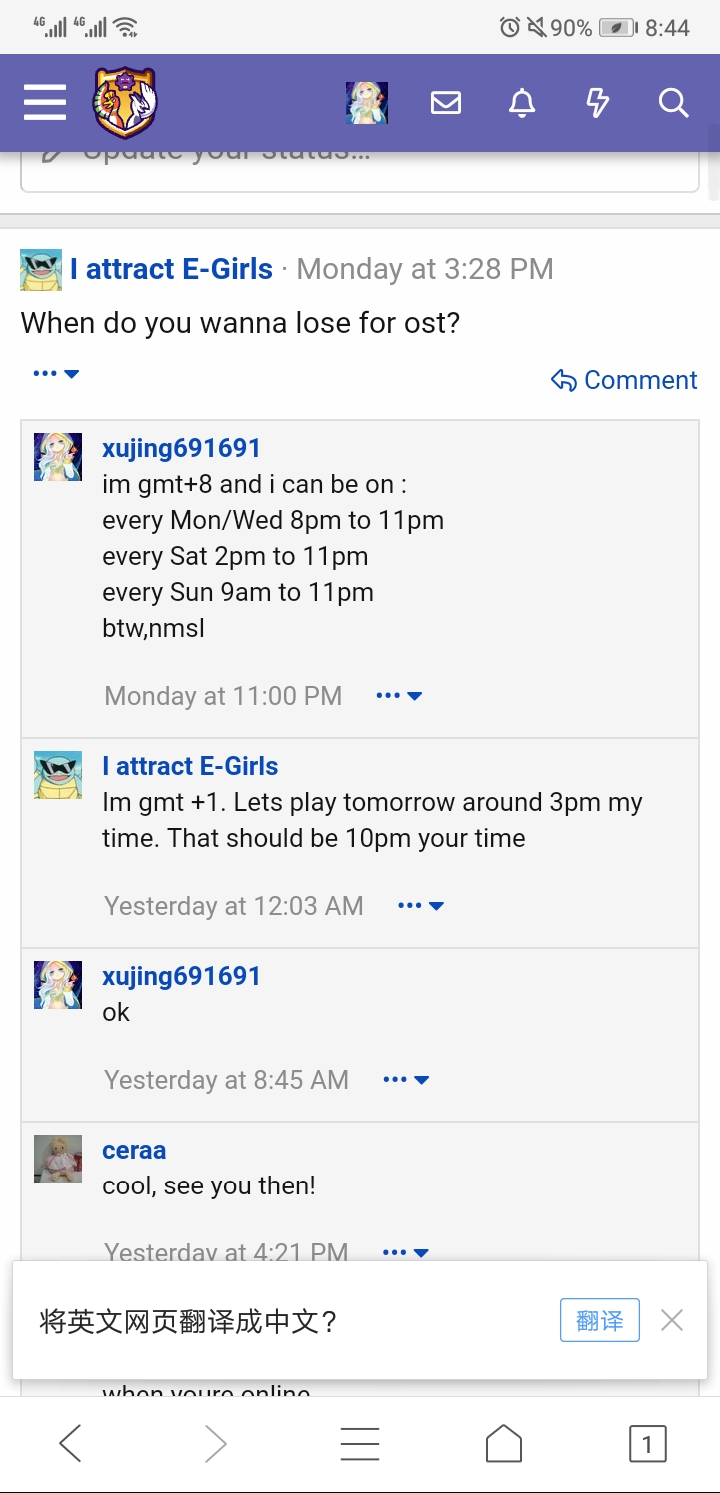Click the Comment link
This screenshot has height=1493, width=720.
click(624, 380)
